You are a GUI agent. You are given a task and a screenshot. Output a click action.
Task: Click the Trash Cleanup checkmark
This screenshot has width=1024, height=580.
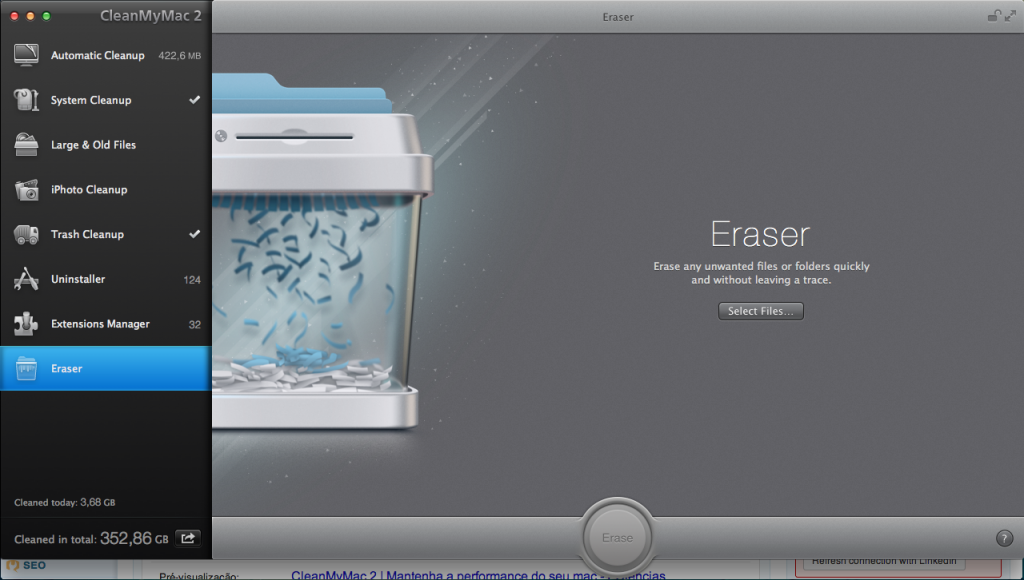click(195, 234)
